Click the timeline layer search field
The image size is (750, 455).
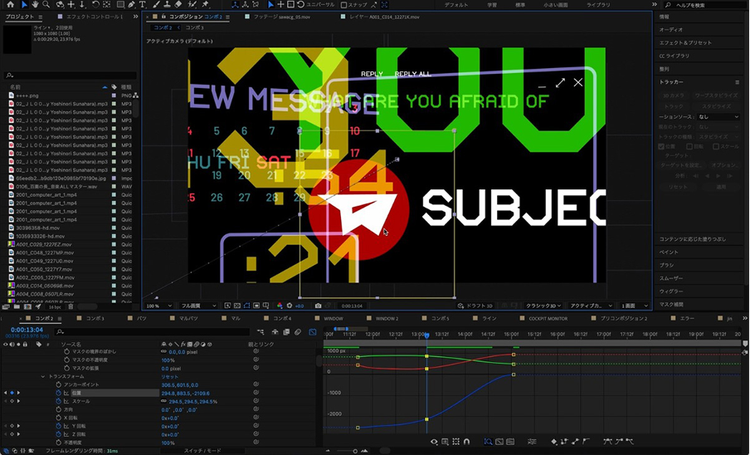152,332
